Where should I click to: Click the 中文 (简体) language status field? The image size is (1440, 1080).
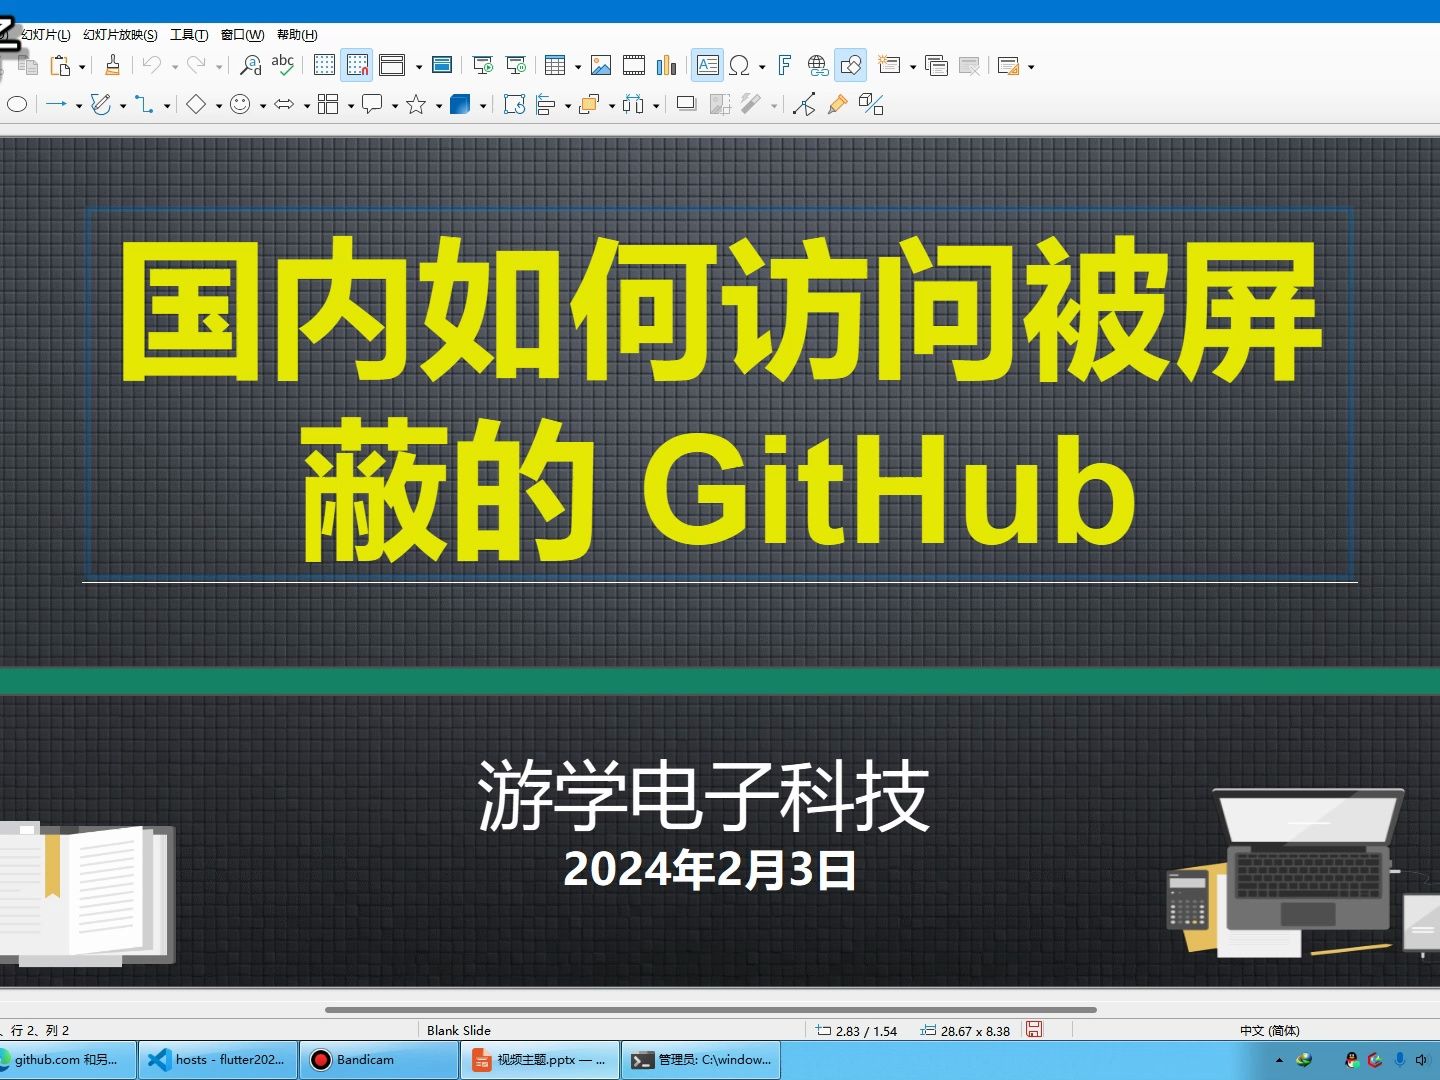point(1269,1030)
